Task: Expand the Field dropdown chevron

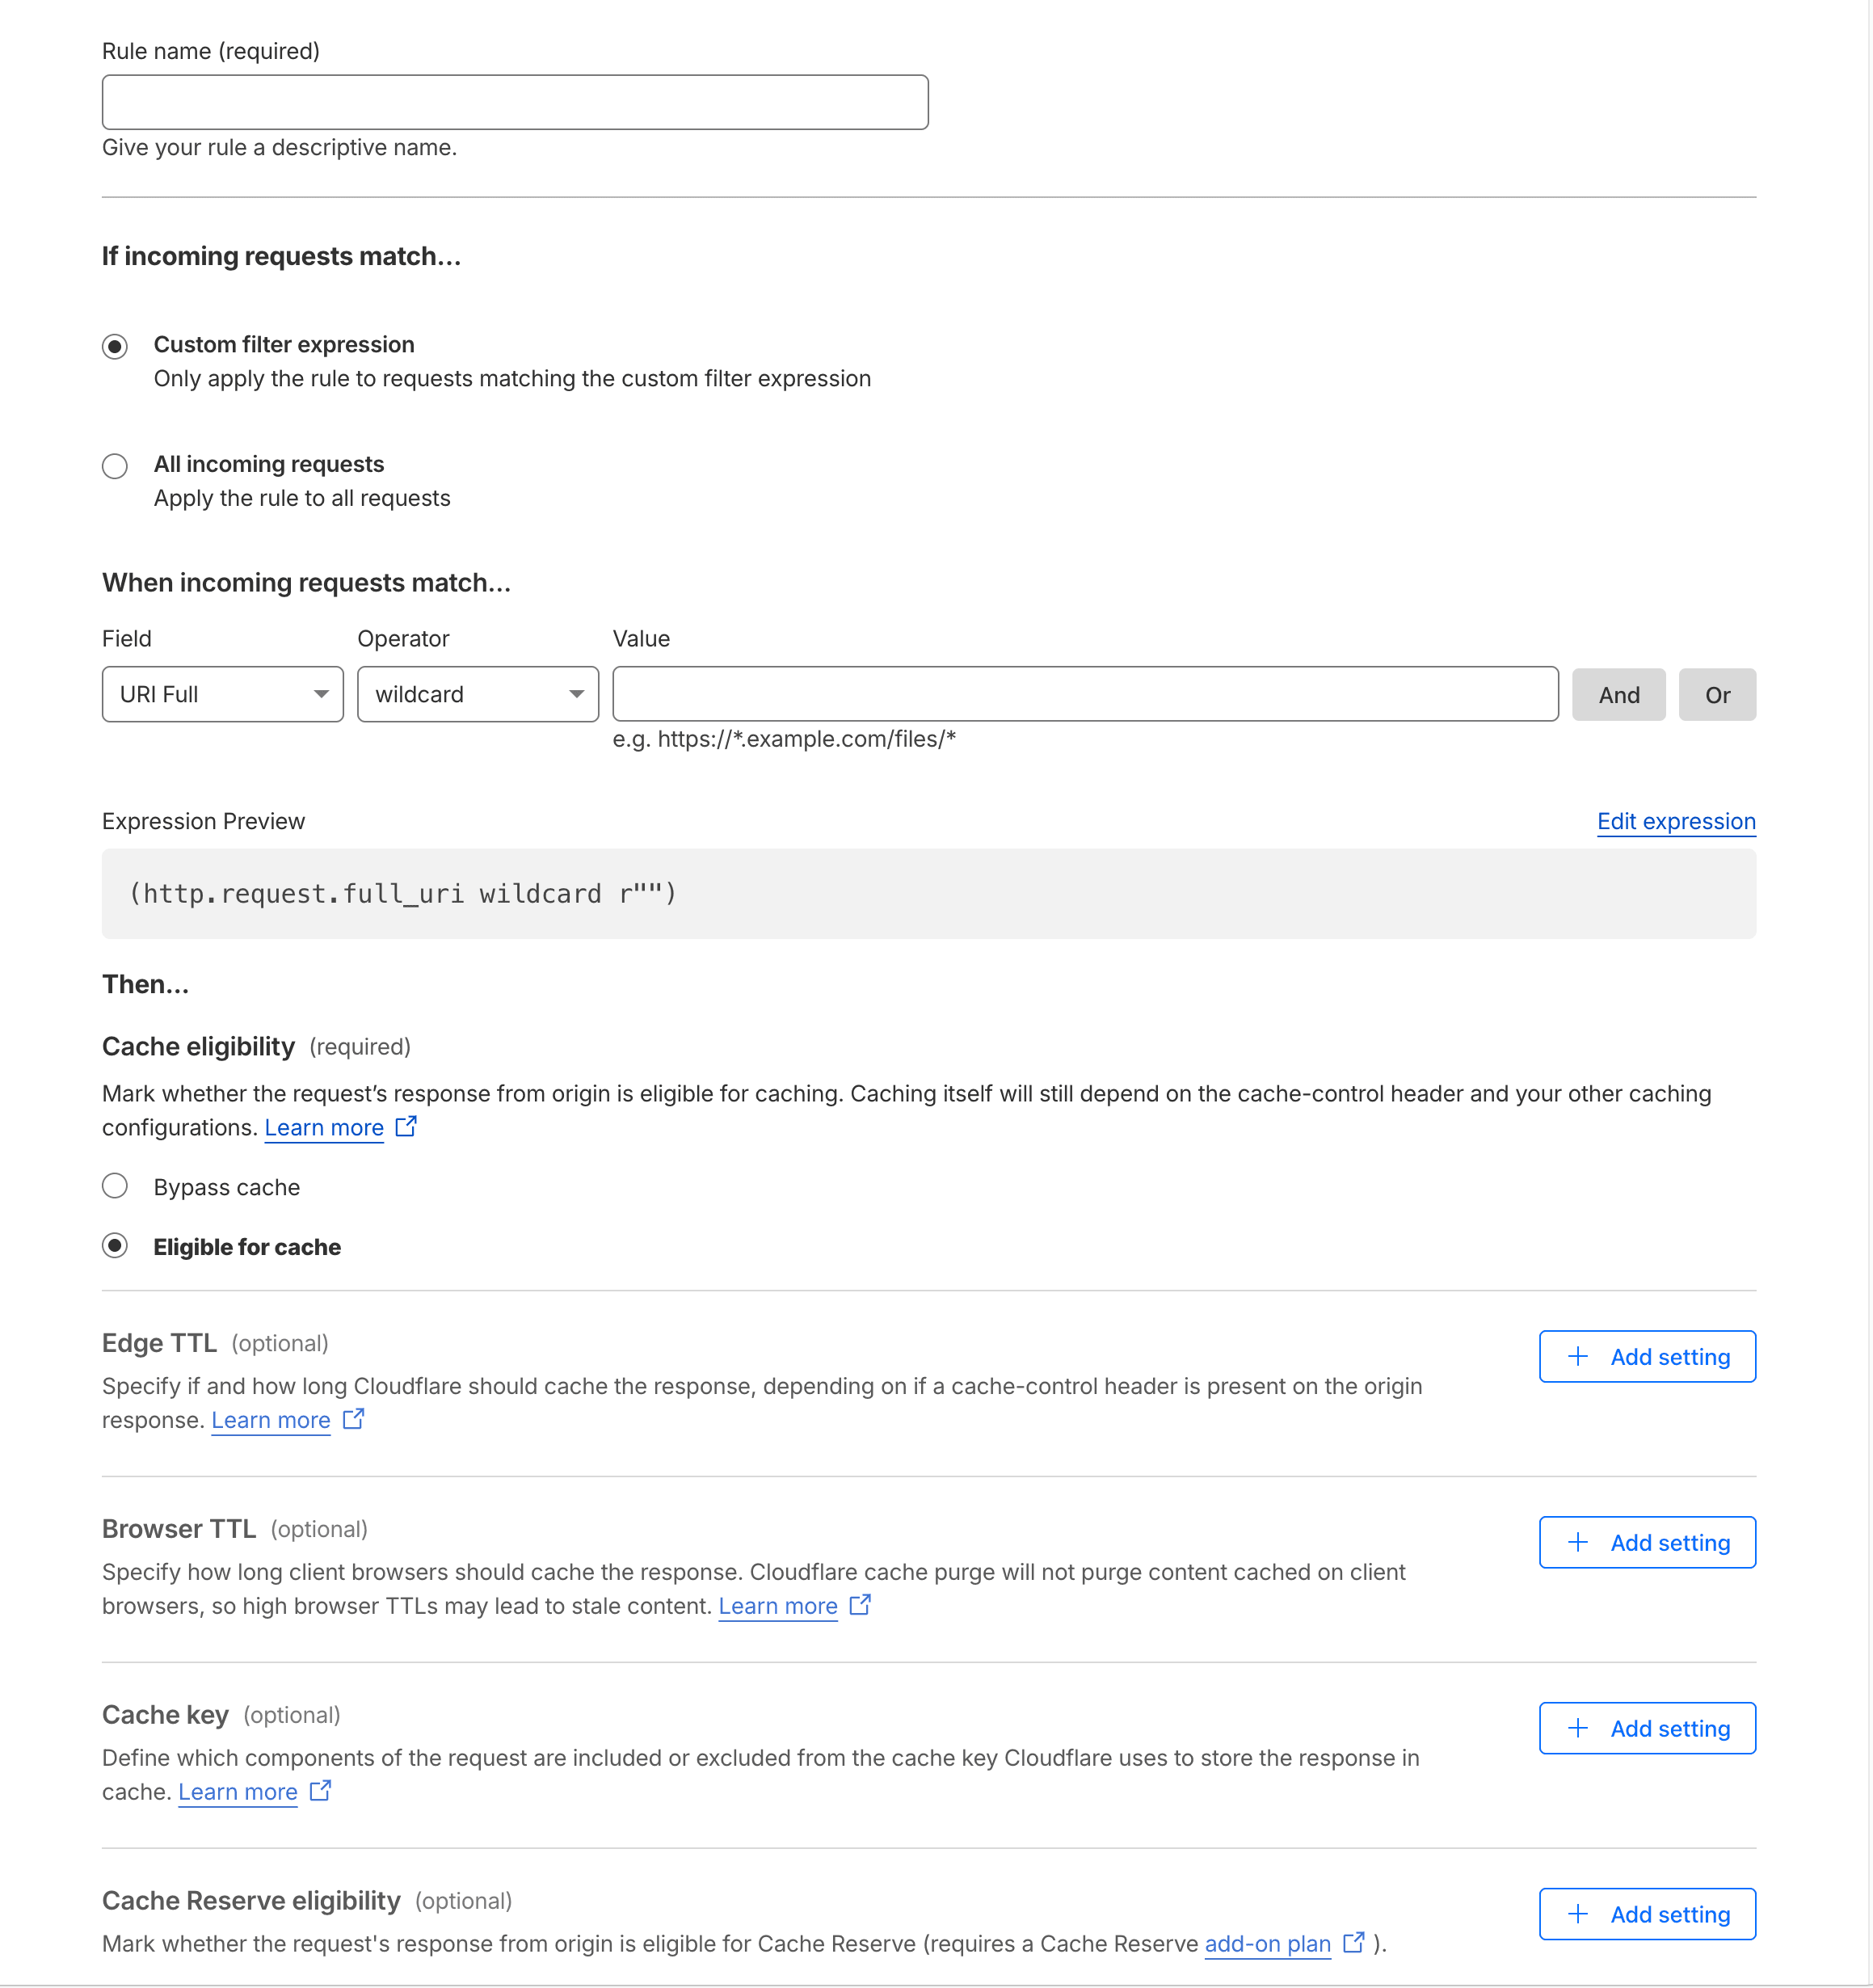Action: point(321,694)
